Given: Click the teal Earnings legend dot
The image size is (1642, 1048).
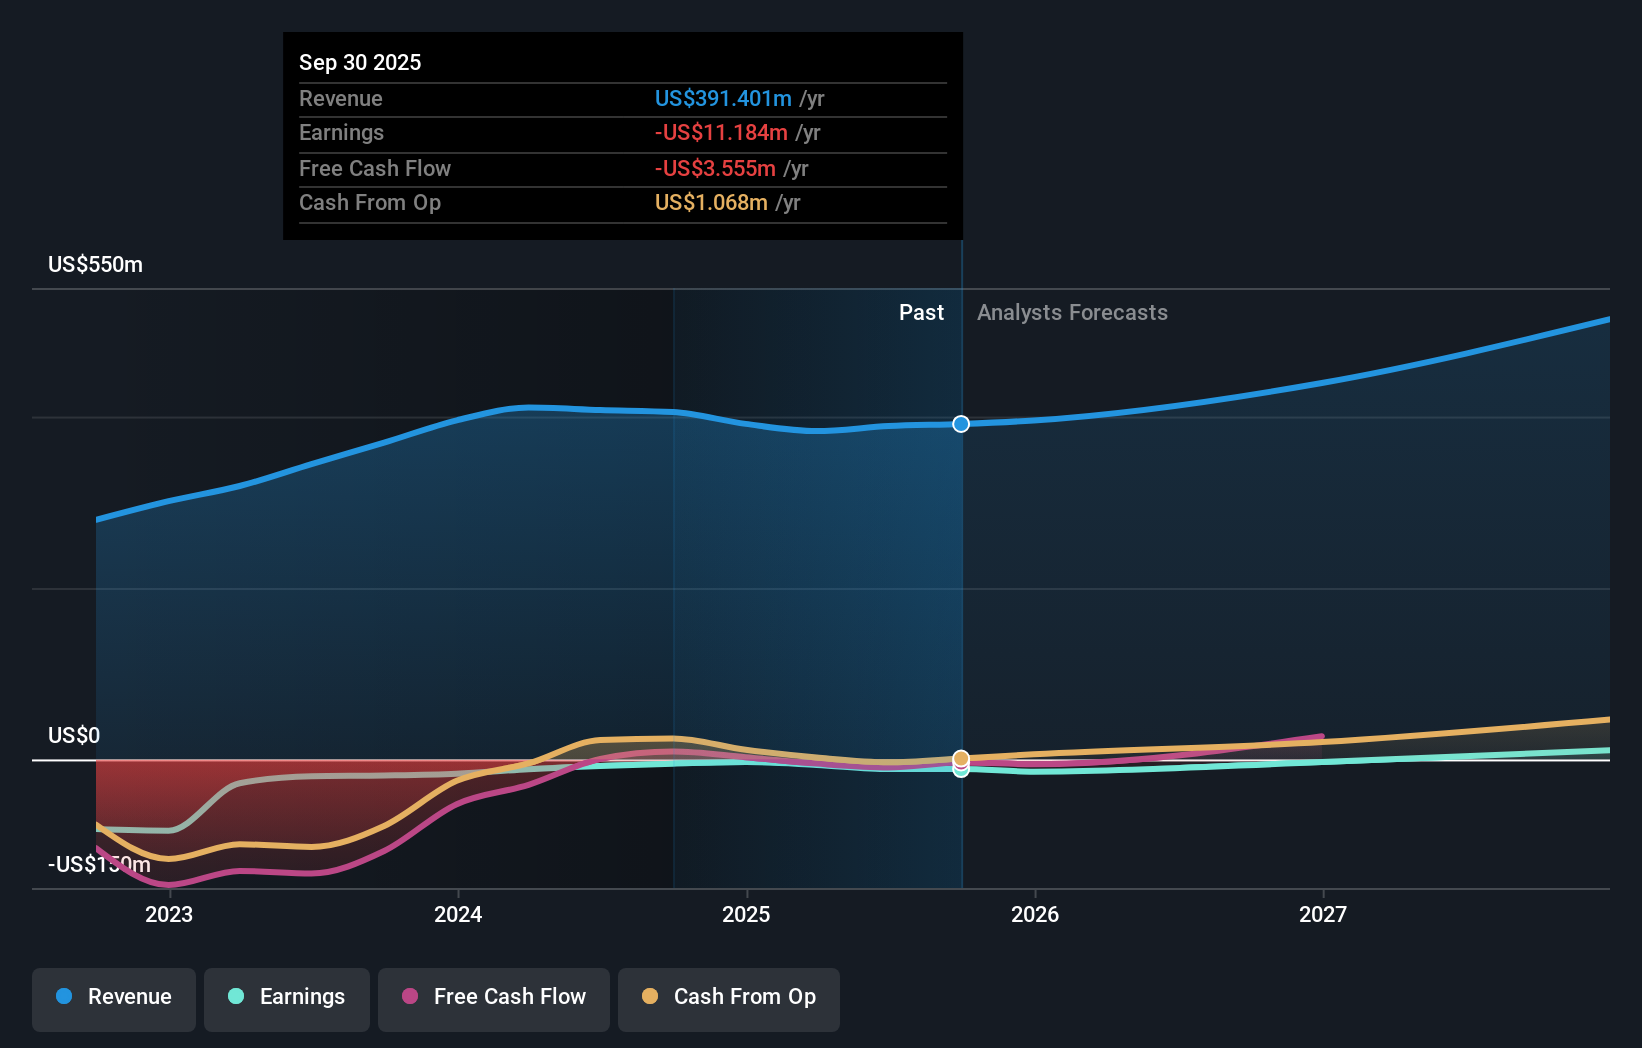Looking at the screenshot, I should [x=234, y=997].
